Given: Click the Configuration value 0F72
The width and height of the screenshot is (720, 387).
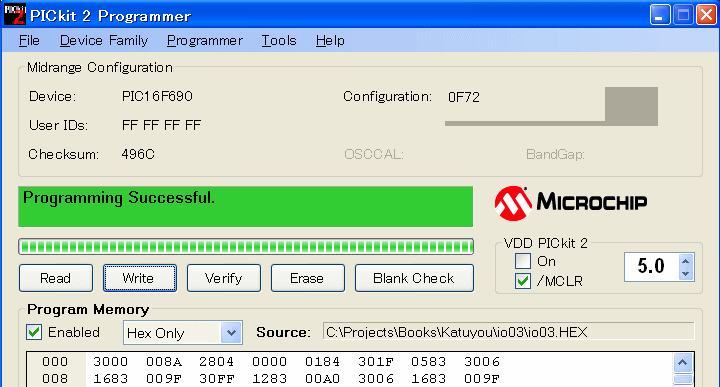Looking at the screenshot, I should pos(464,97).
